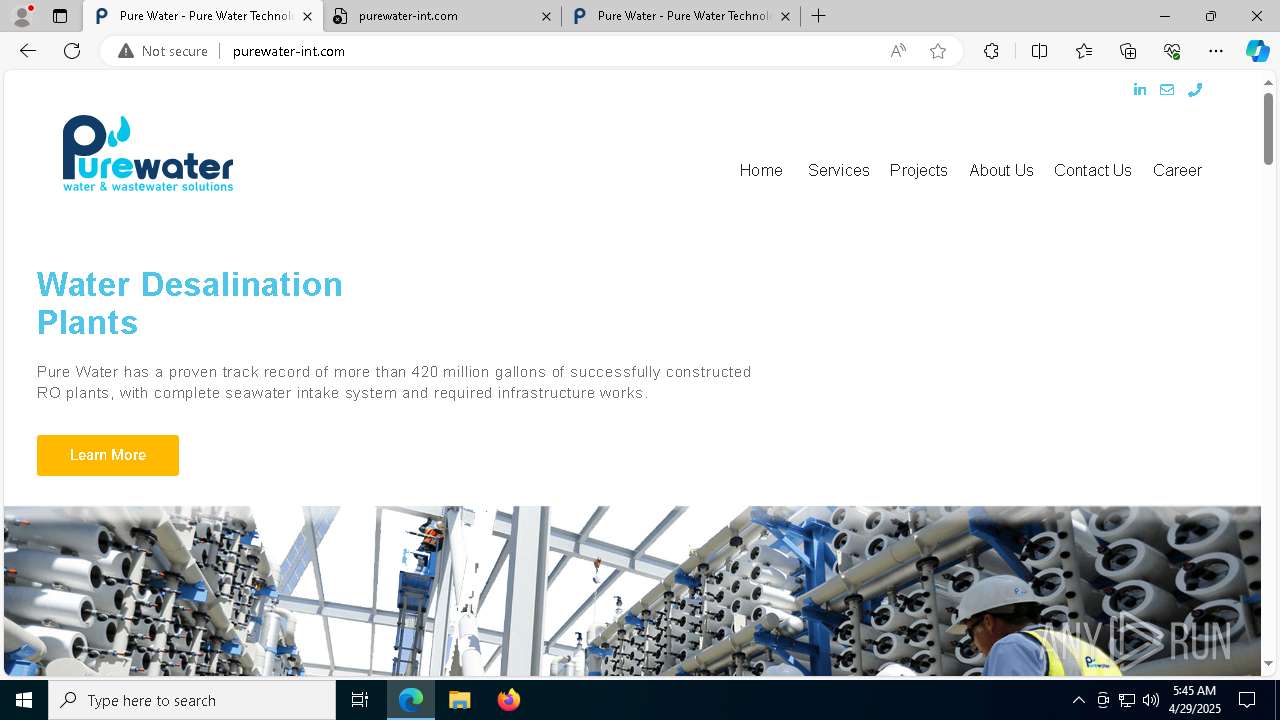Toggle split screen view

click(x=1039, y=51)
